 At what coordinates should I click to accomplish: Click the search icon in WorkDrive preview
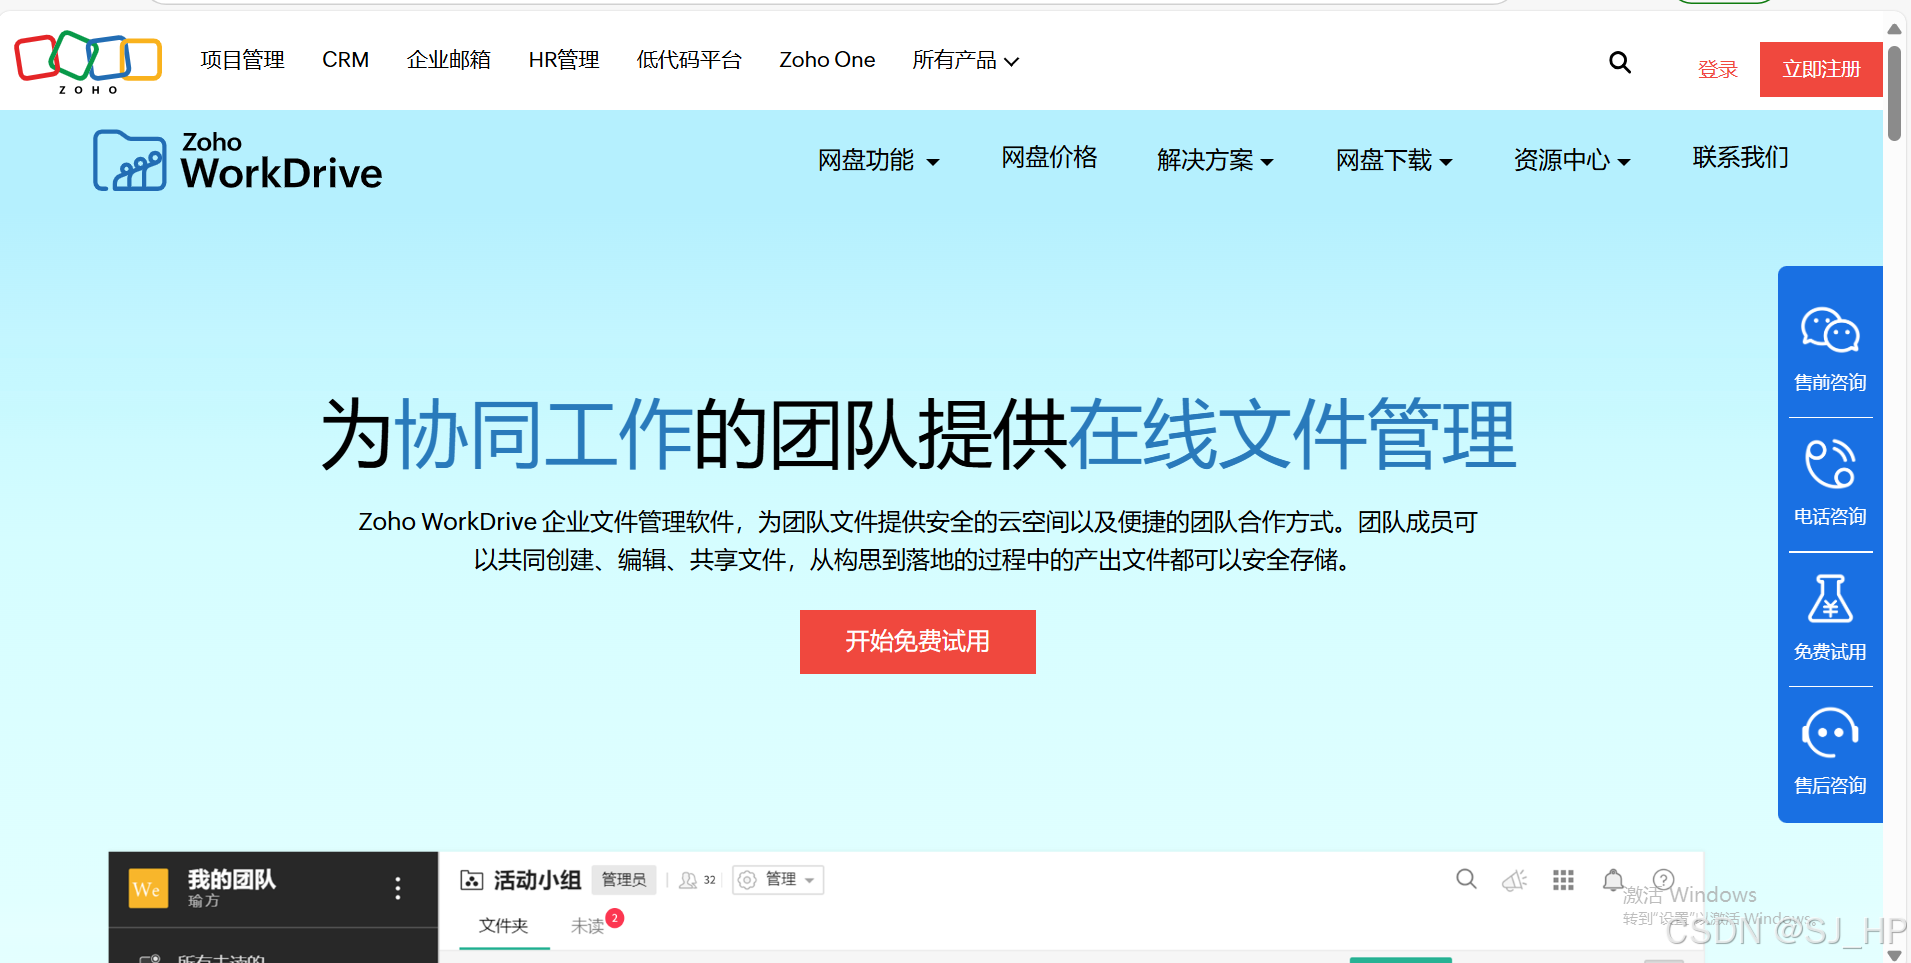pos(1466,879)
